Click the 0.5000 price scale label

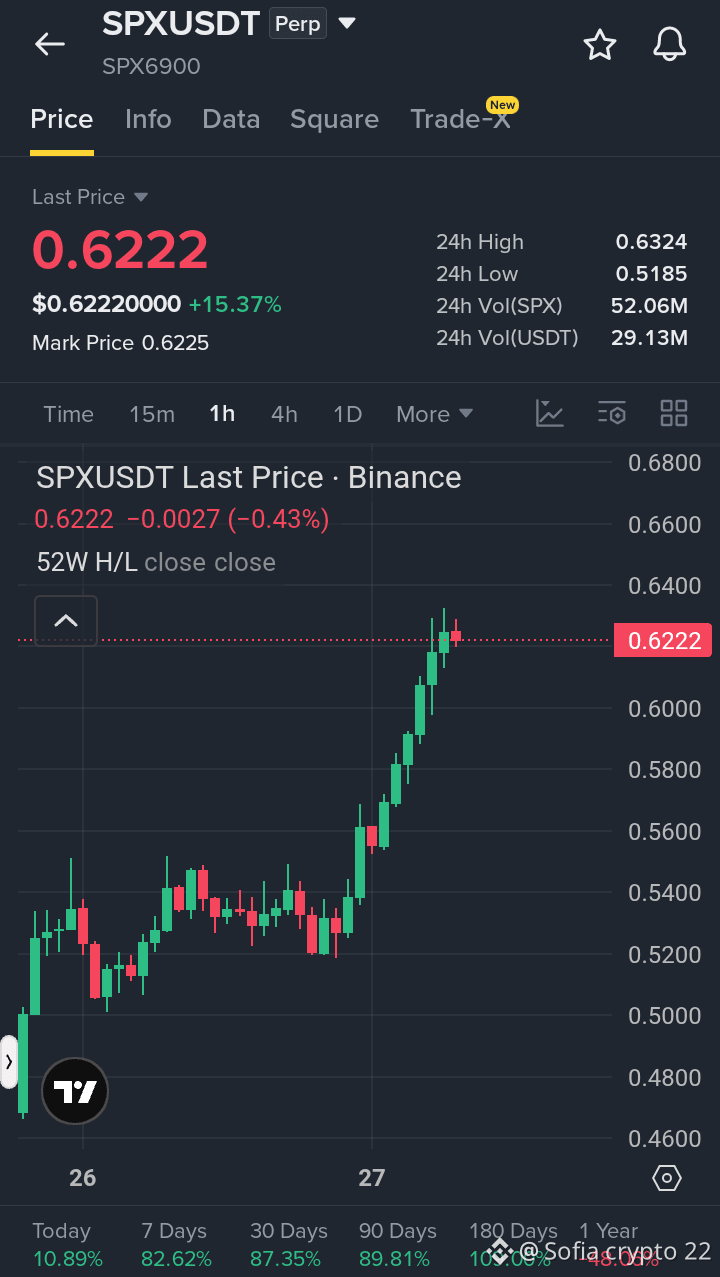(664, 1016)
